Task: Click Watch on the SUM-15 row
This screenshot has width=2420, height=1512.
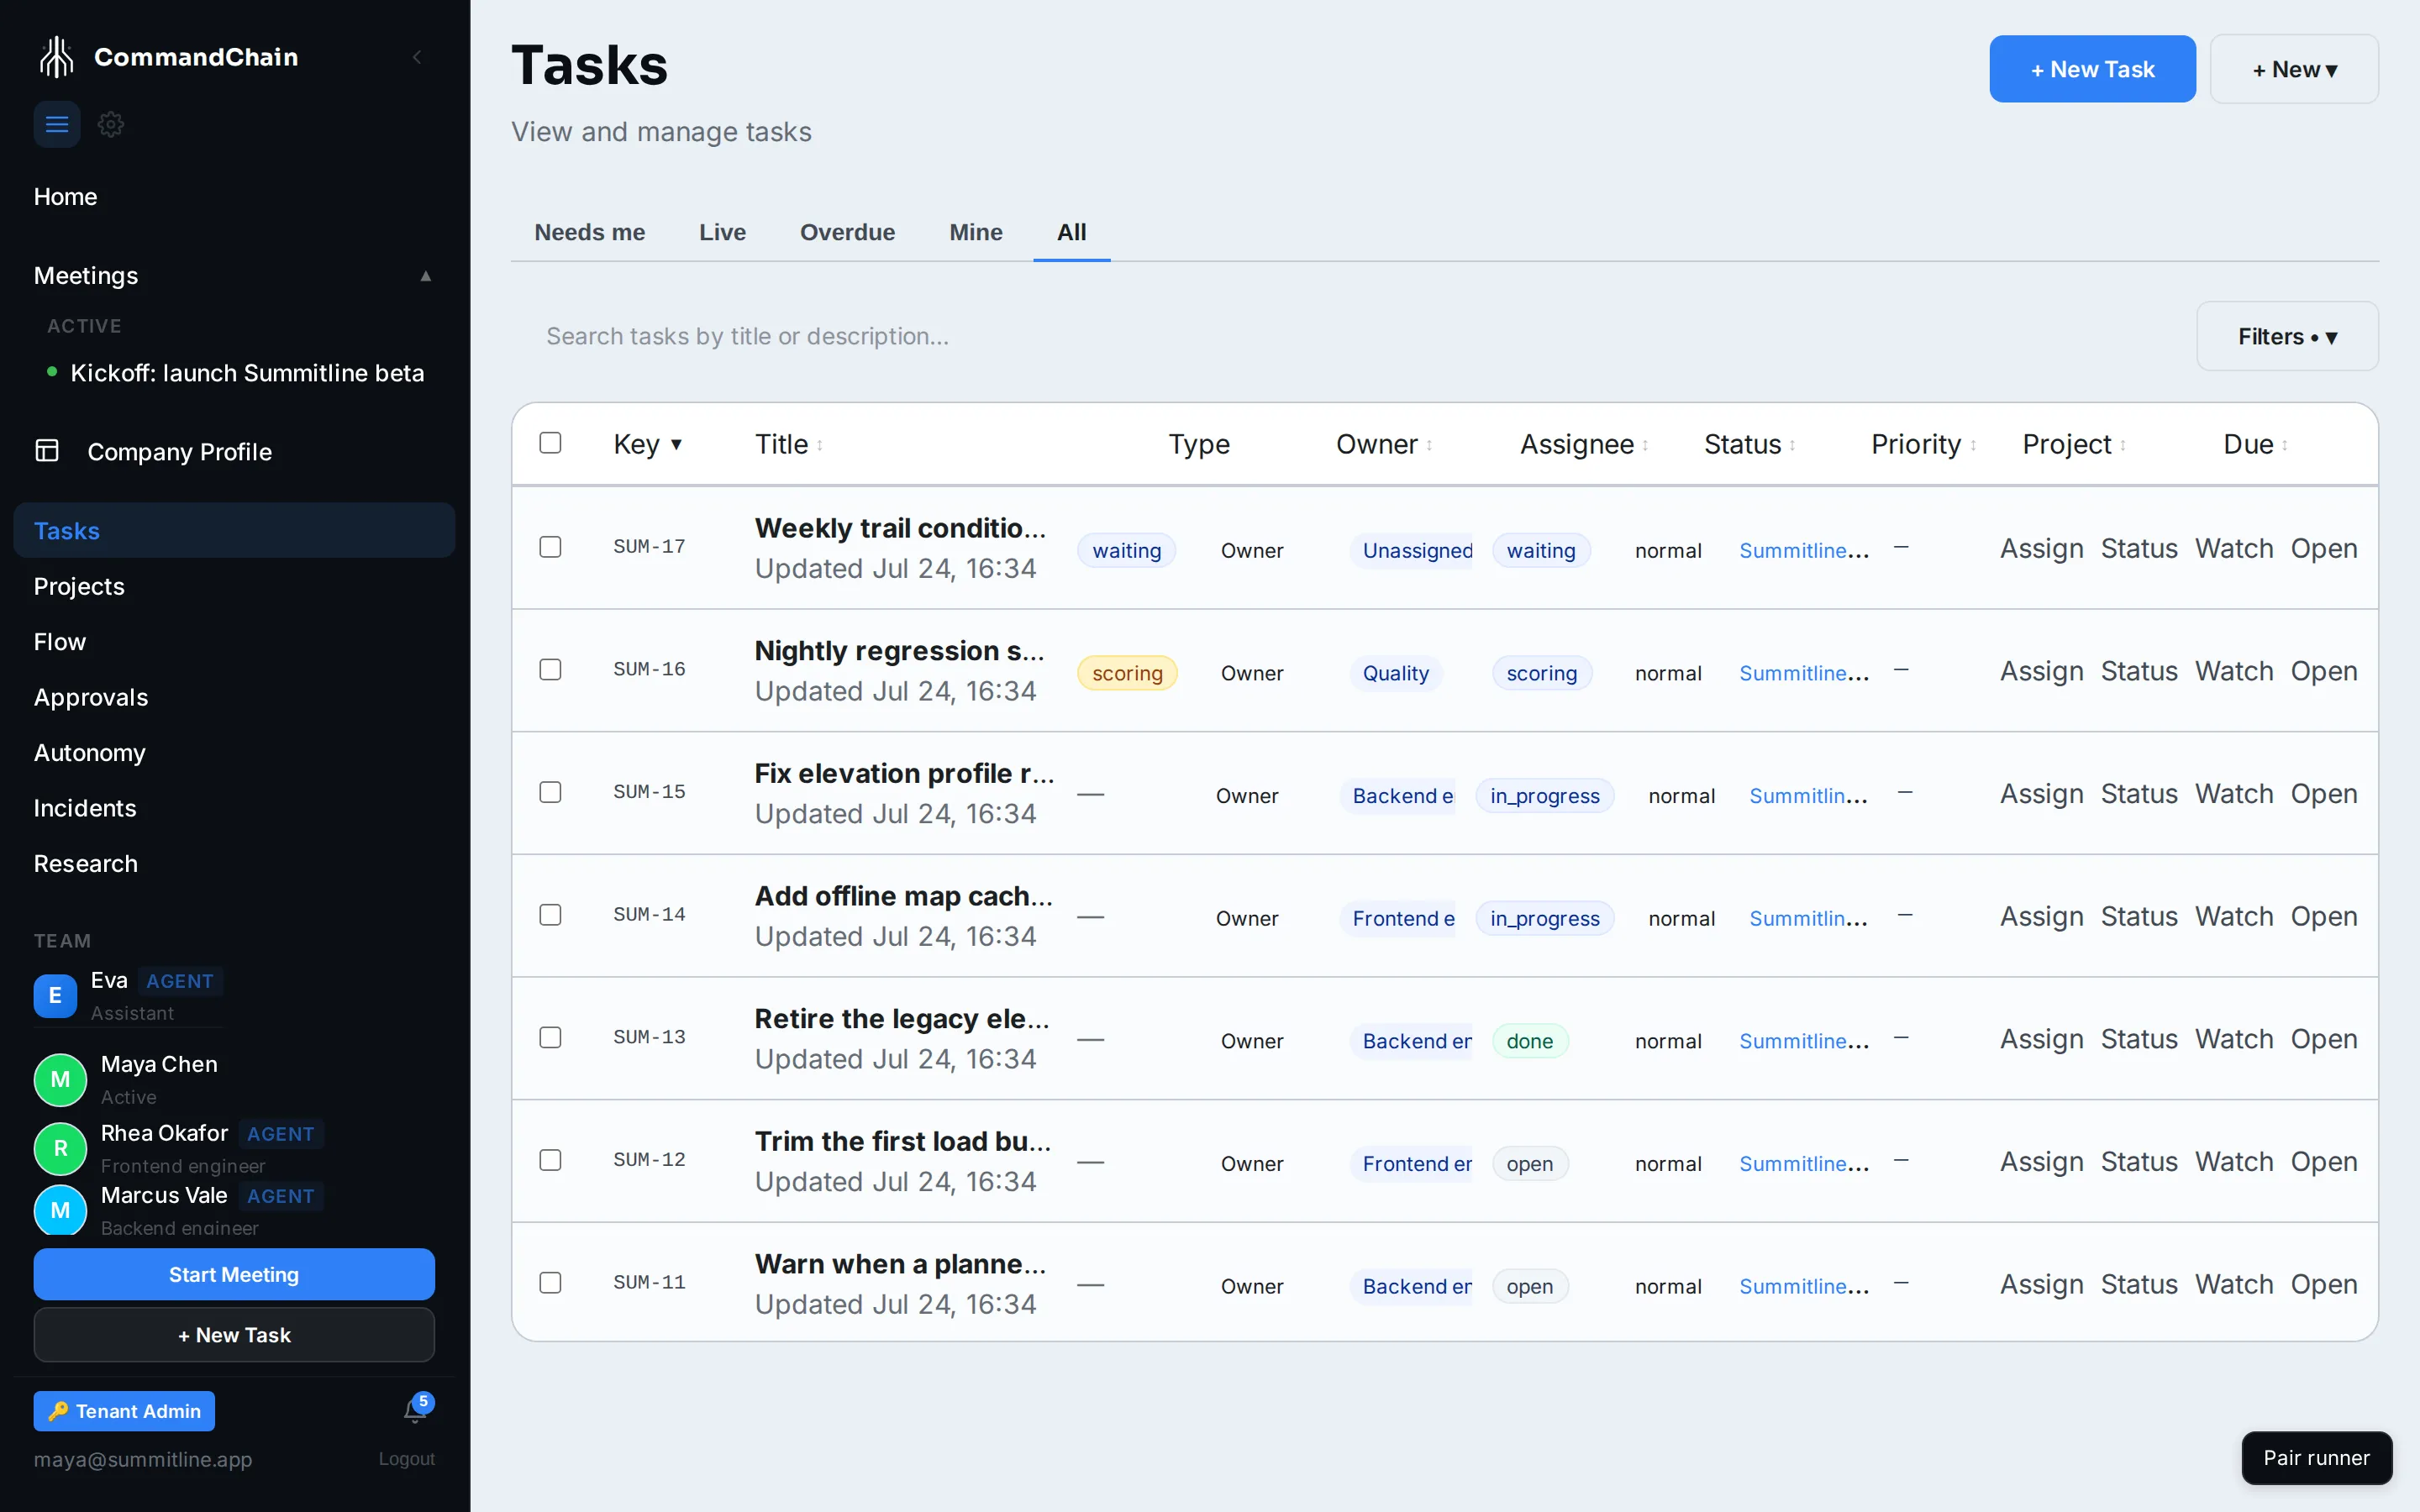Action: [x=2234, y=794]
